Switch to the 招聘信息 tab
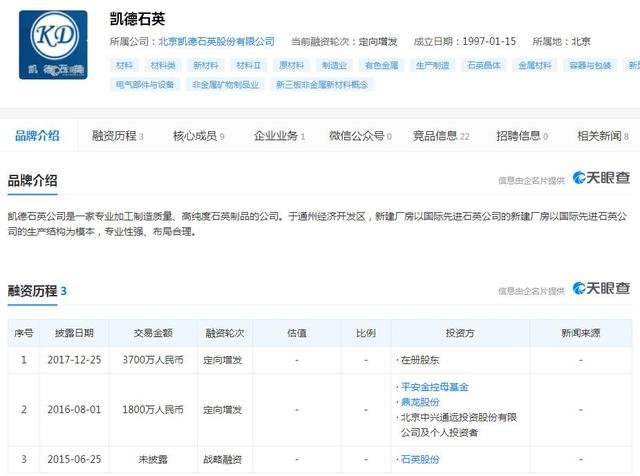The image size is (640, 476). point(522,136)
